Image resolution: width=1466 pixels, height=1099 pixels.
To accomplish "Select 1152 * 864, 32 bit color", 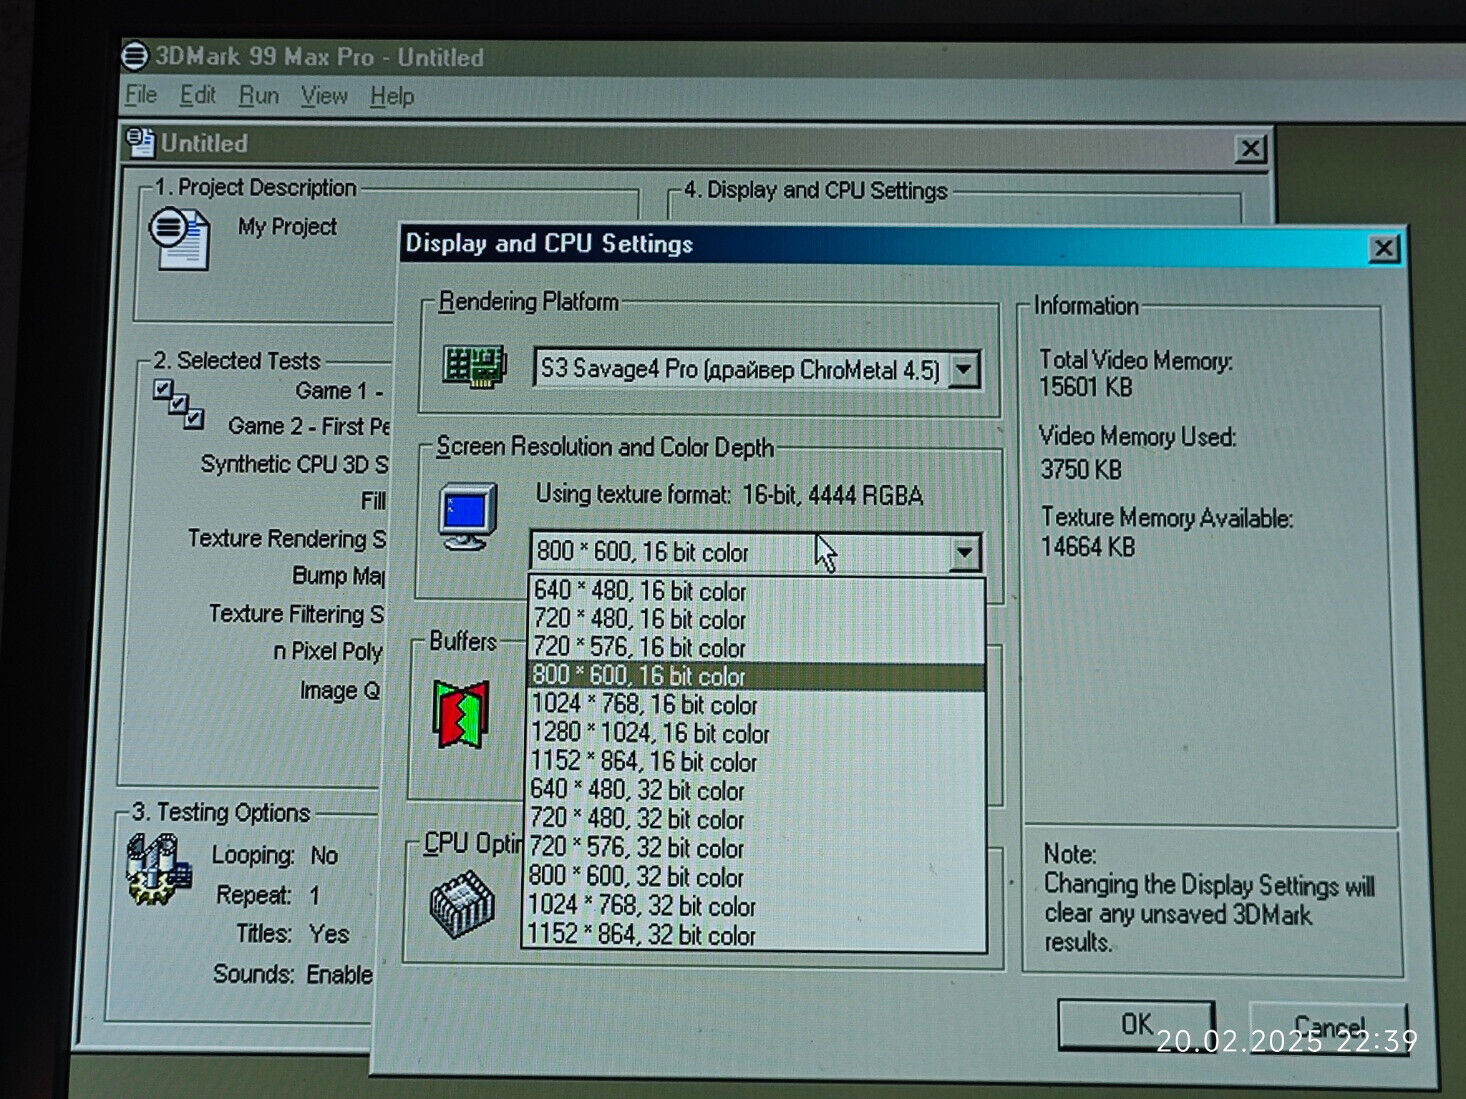I will [756, 935].
